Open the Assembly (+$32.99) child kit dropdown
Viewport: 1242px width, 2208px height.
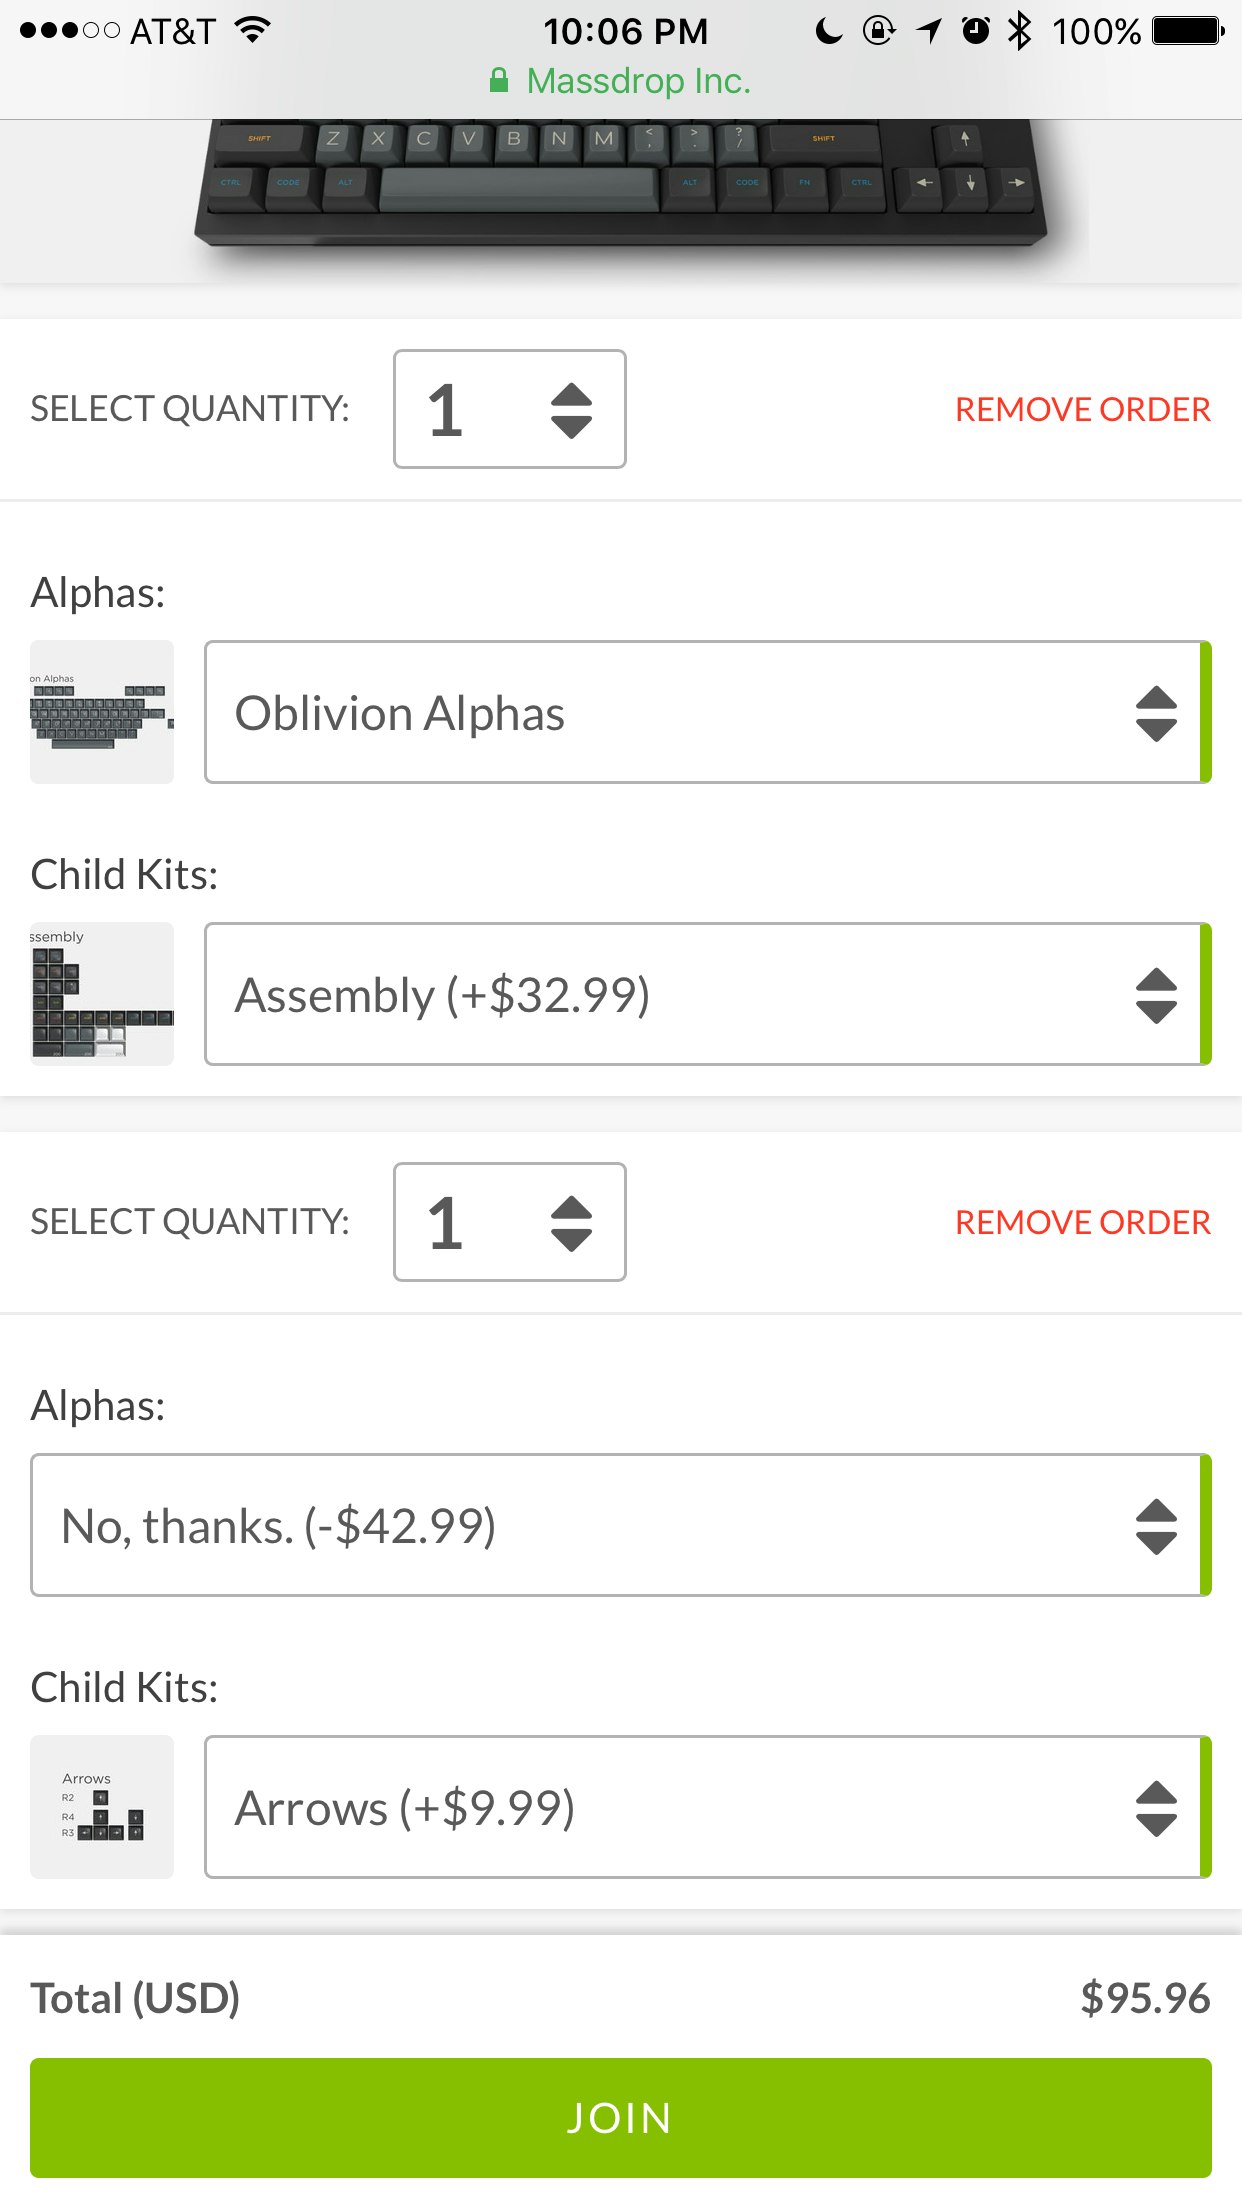(707, 995)
